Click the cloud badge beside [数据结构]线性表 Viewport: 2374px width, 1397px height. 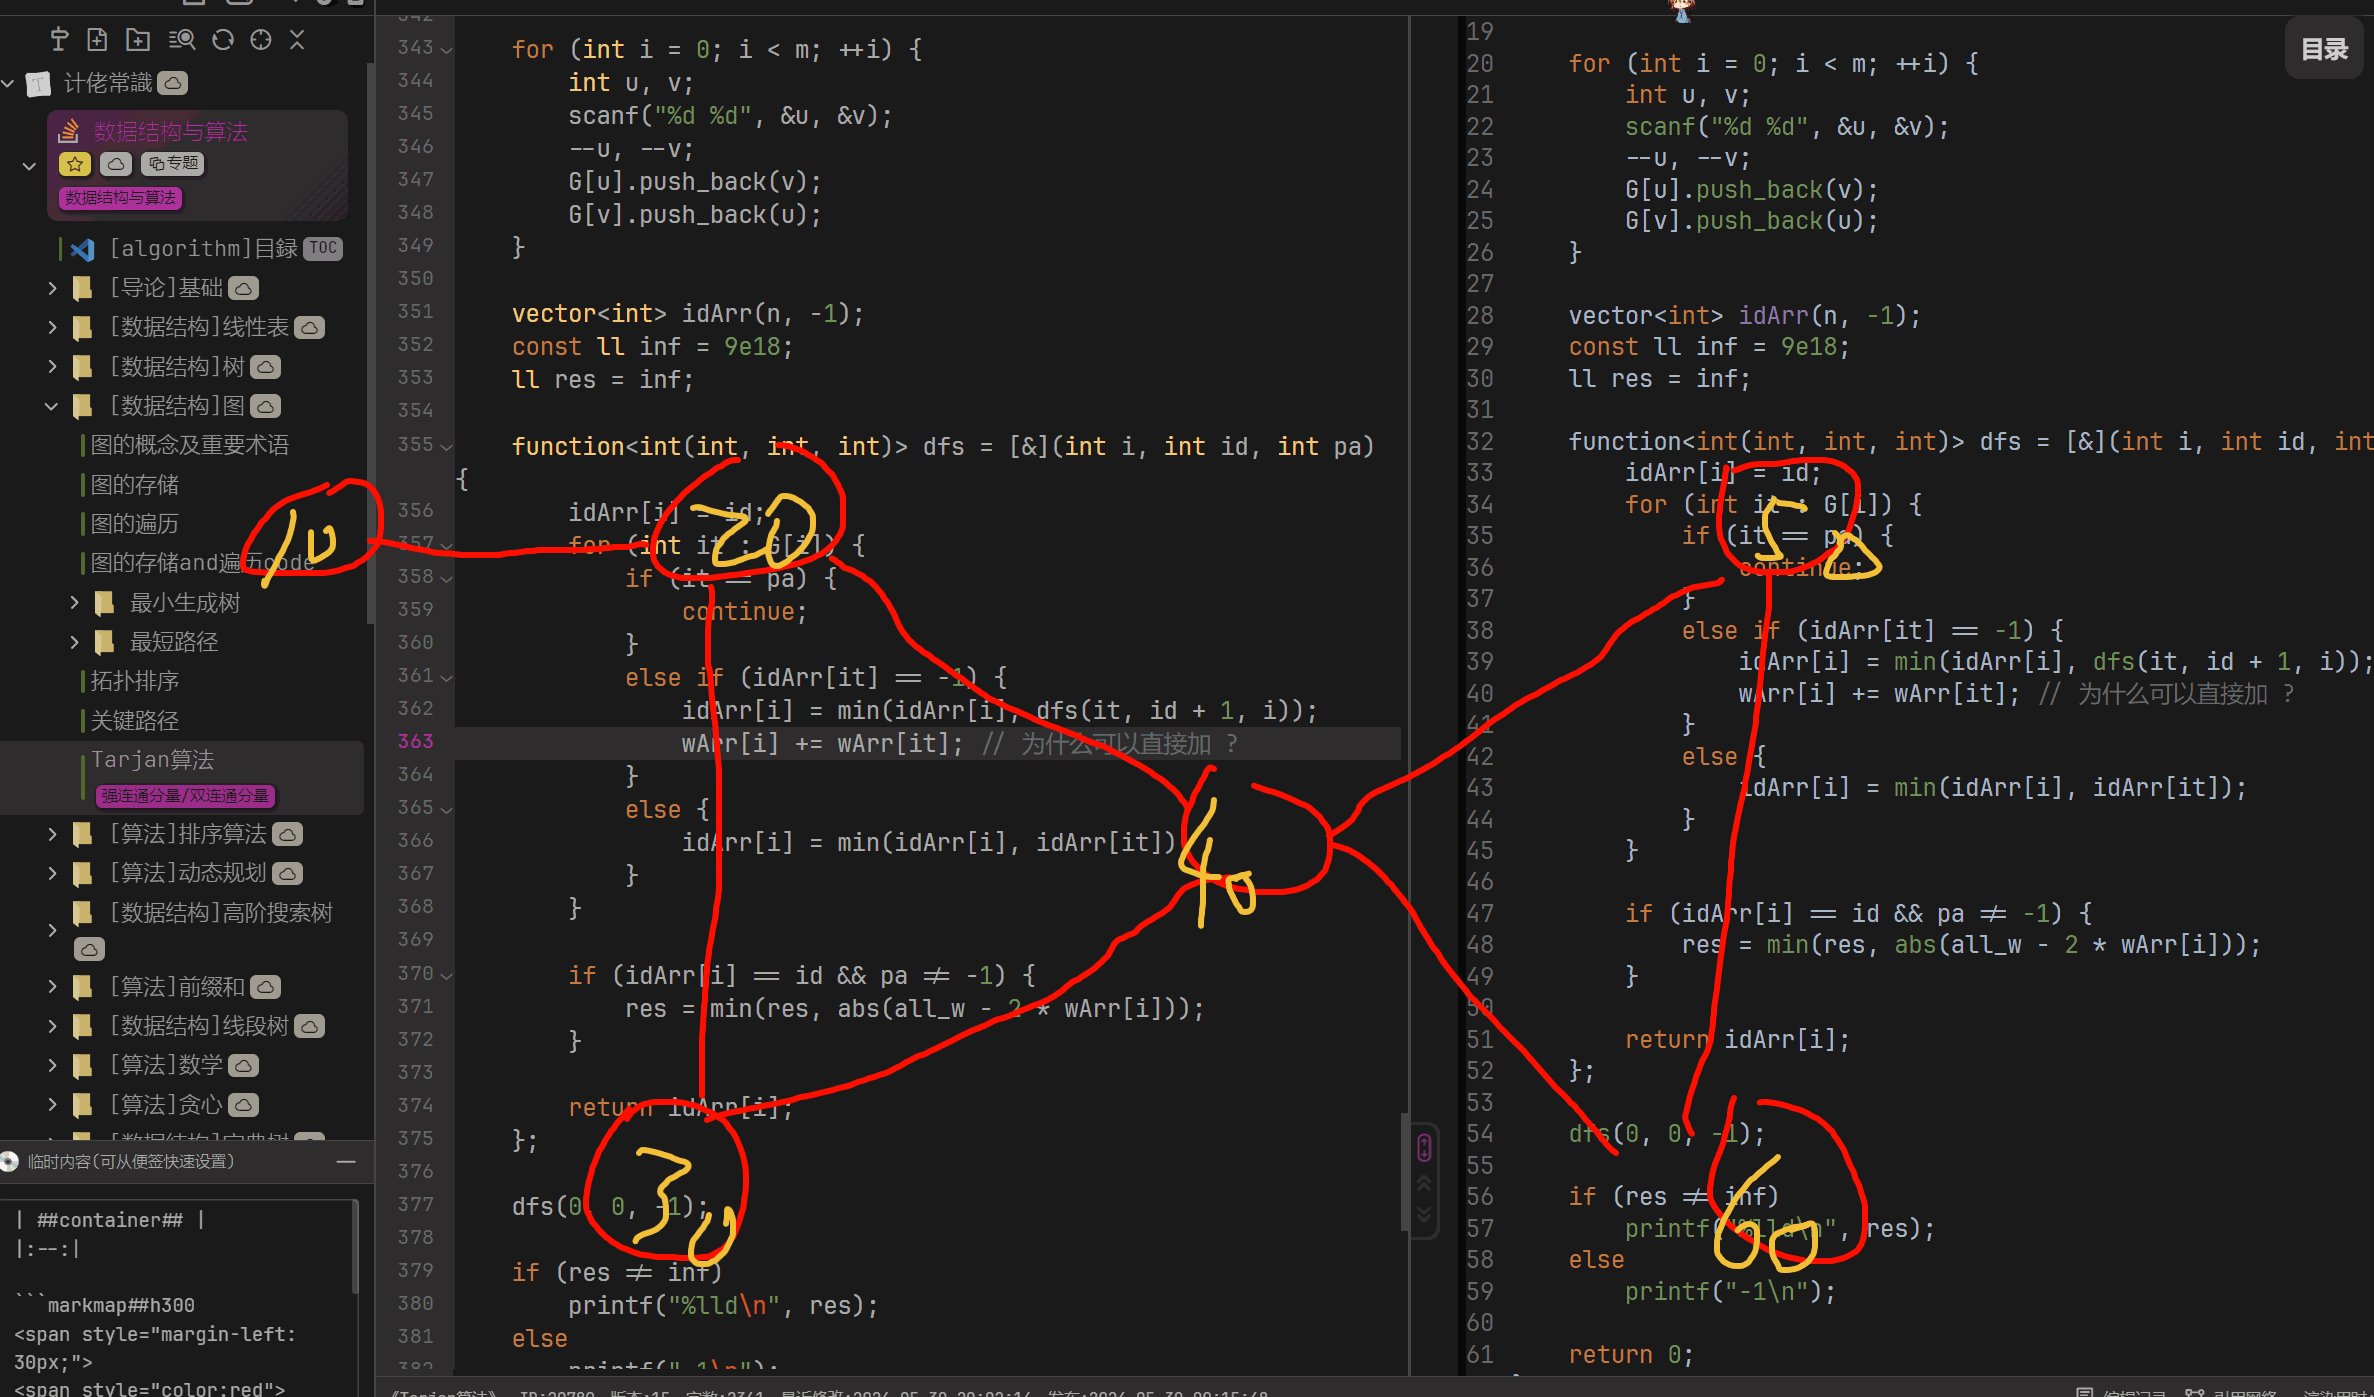[310, 327]
